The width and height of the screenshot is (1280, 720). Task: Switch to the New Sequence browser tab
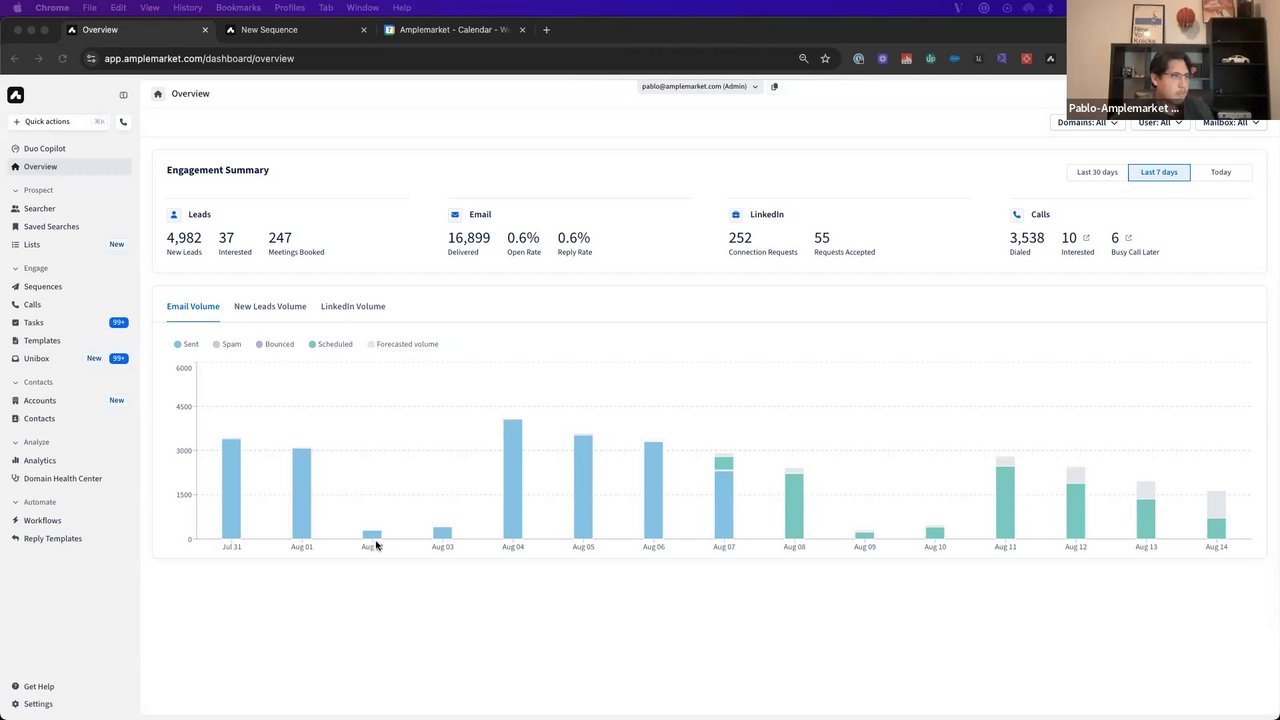pos(296,30)
